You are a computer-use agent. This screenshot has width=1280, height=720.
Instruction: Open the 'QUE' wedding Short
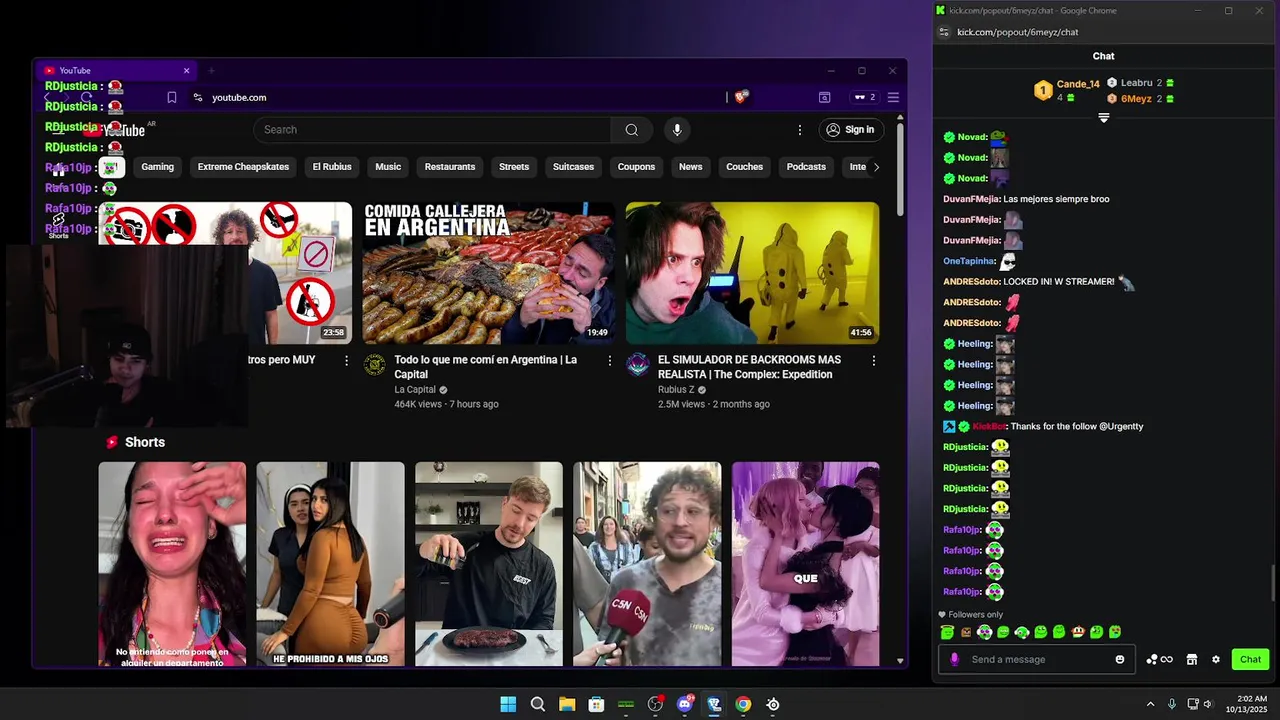tap(806, 564)
